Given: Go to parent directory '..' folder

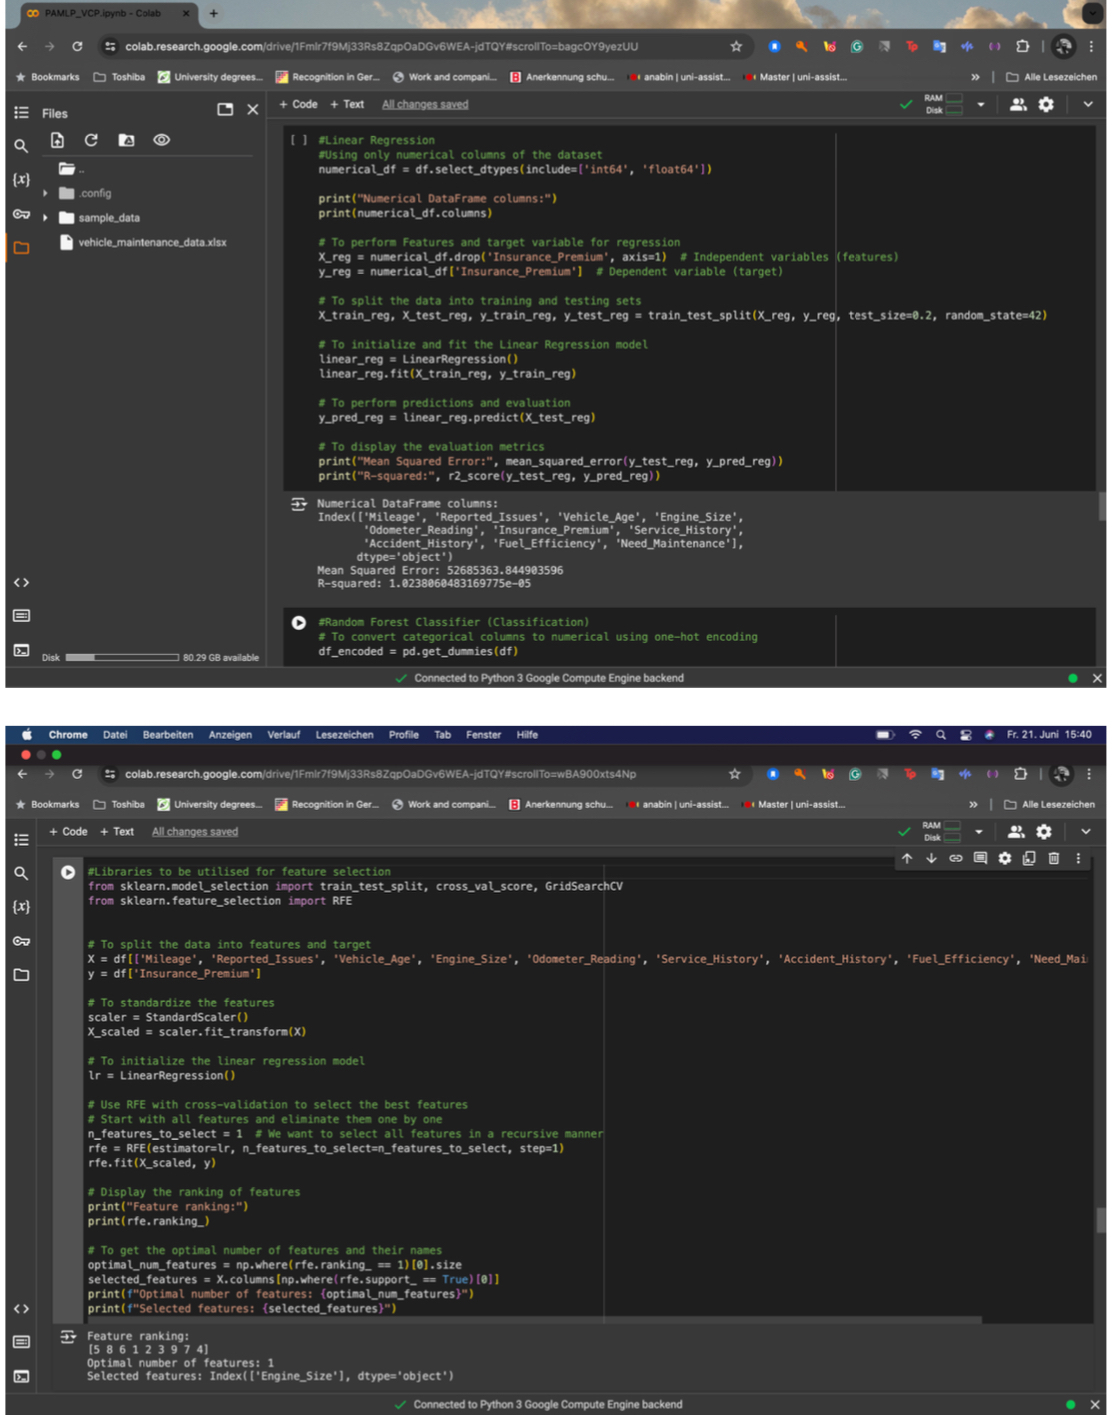Looking at the screenshot, I should click(x=70, y=169).
